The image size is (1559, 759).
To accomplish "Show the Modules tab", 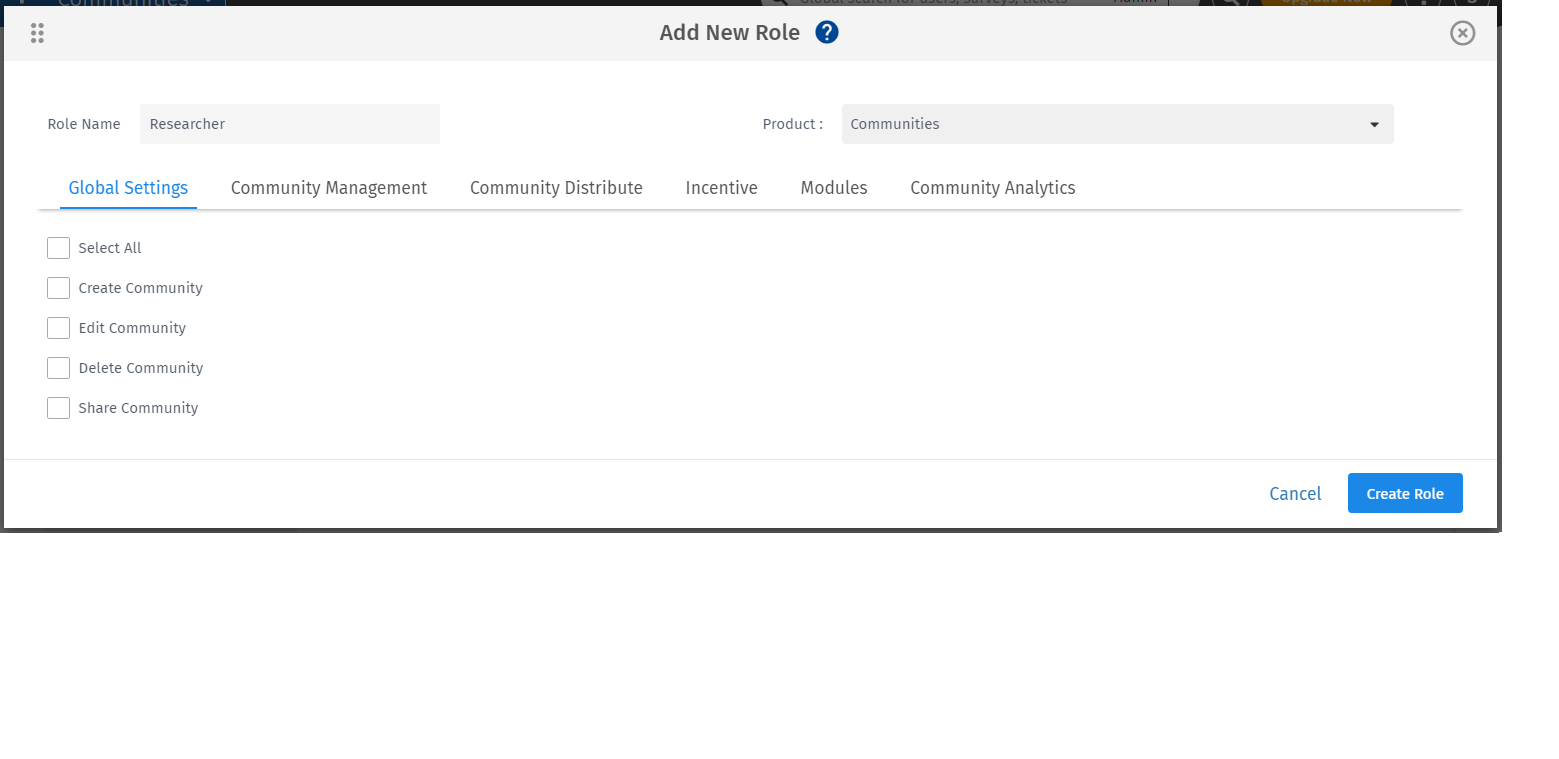I will click(834, 188).
